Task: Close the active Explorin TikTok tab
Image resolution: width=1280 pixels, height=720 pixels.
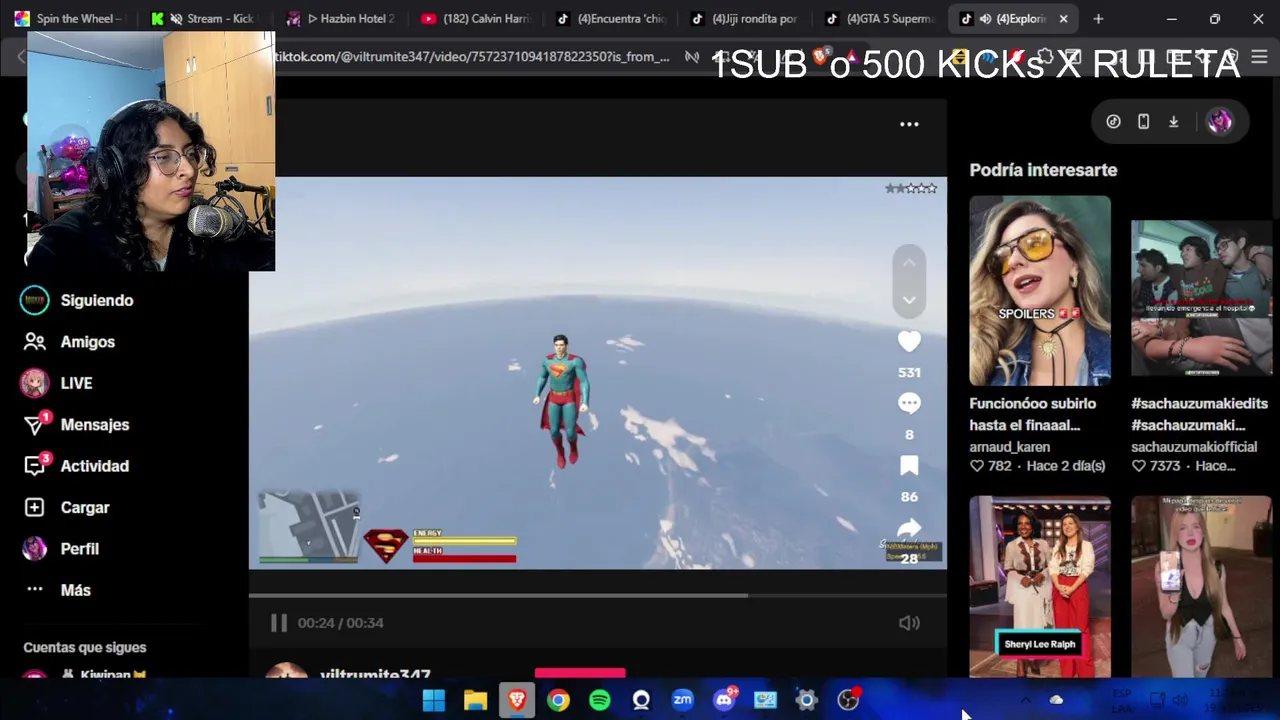Action: coord(1063,18)
